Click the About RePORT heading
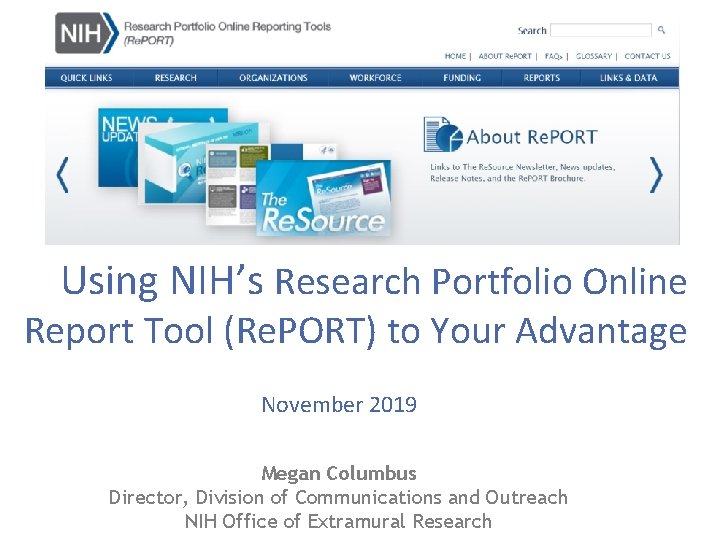 pos(532,137)
